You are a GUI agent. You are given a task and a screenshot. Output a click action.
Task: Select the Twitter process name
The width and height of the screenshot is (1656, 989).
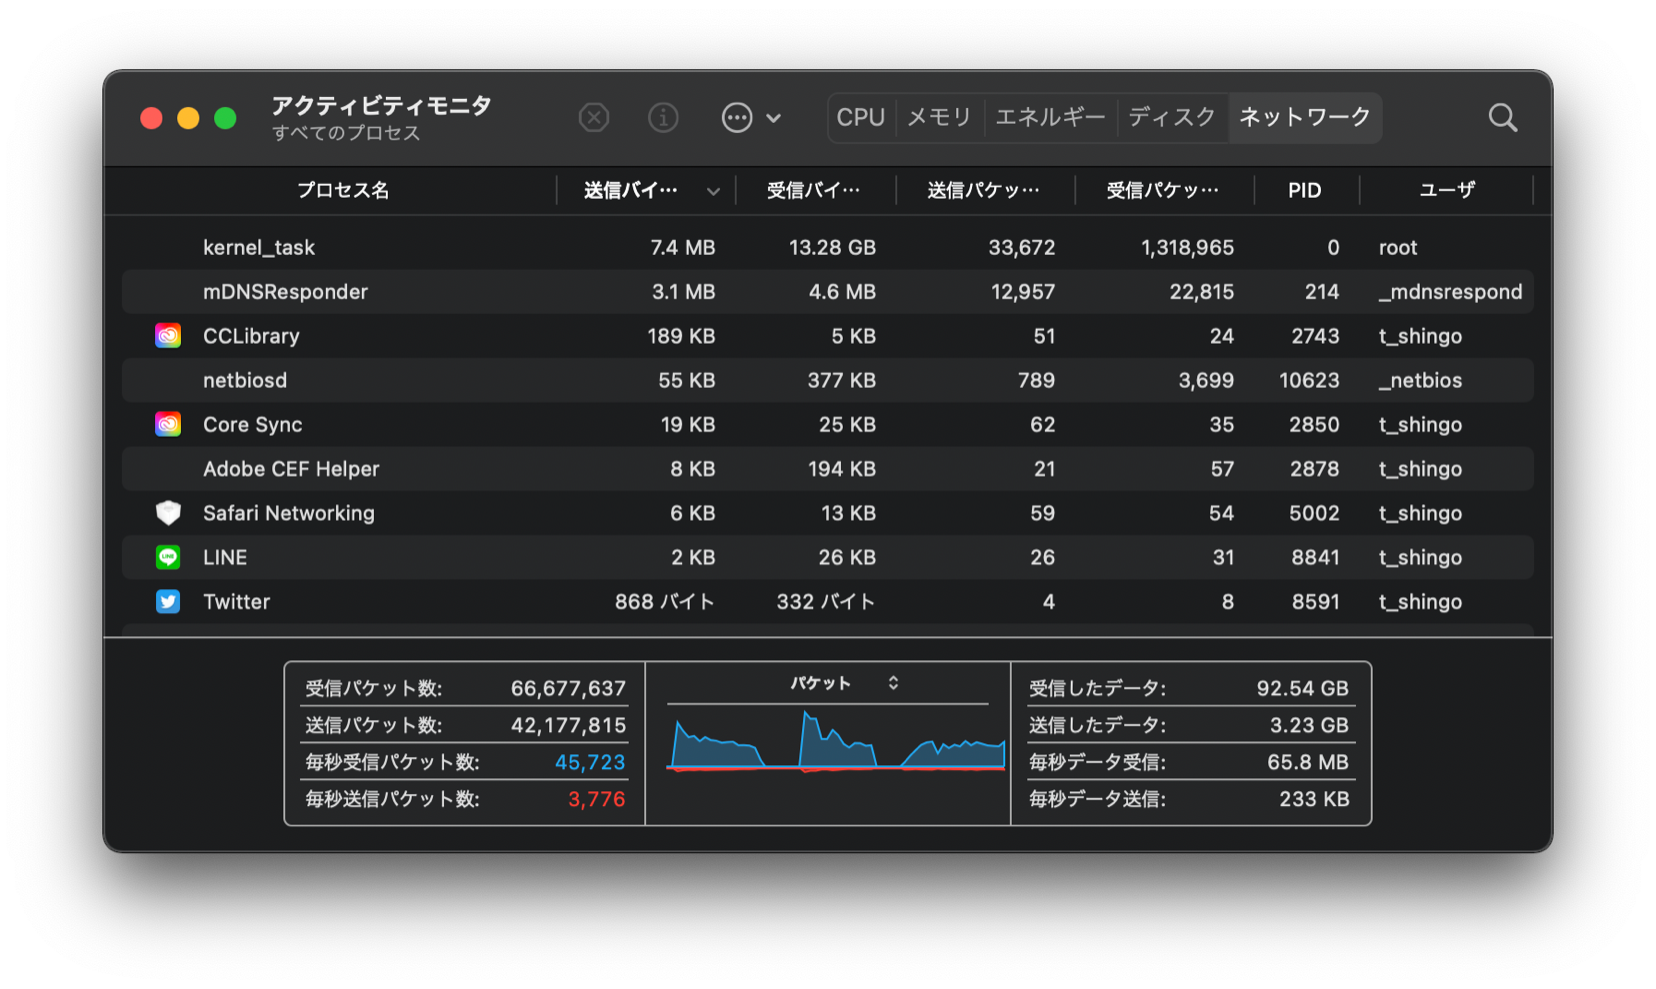coord(236,601)
